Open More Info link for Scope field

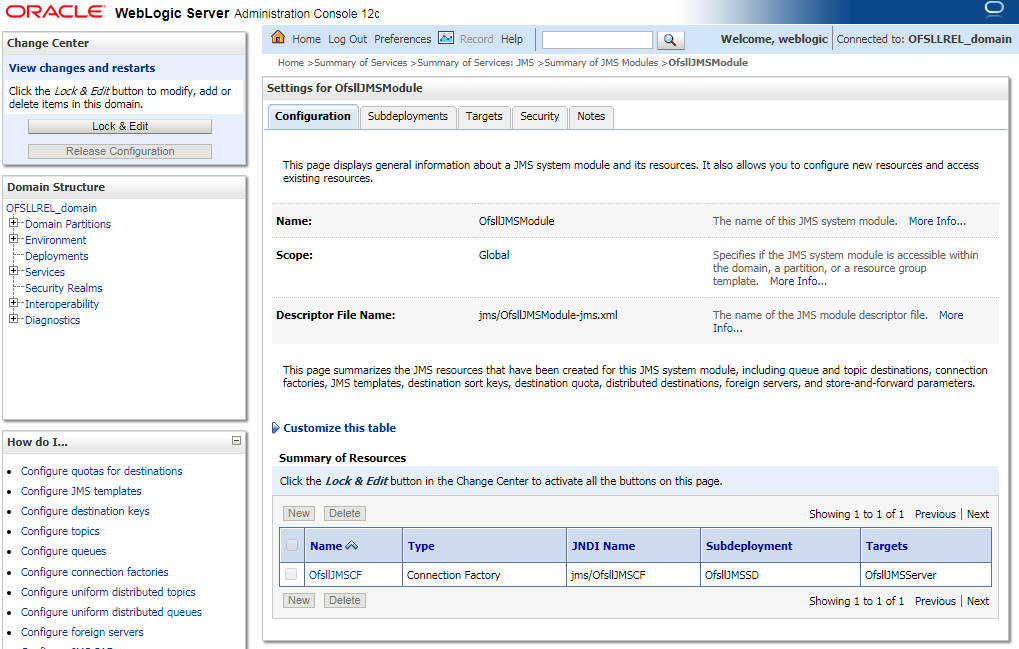pyautogui.click(x=798, y=281)
